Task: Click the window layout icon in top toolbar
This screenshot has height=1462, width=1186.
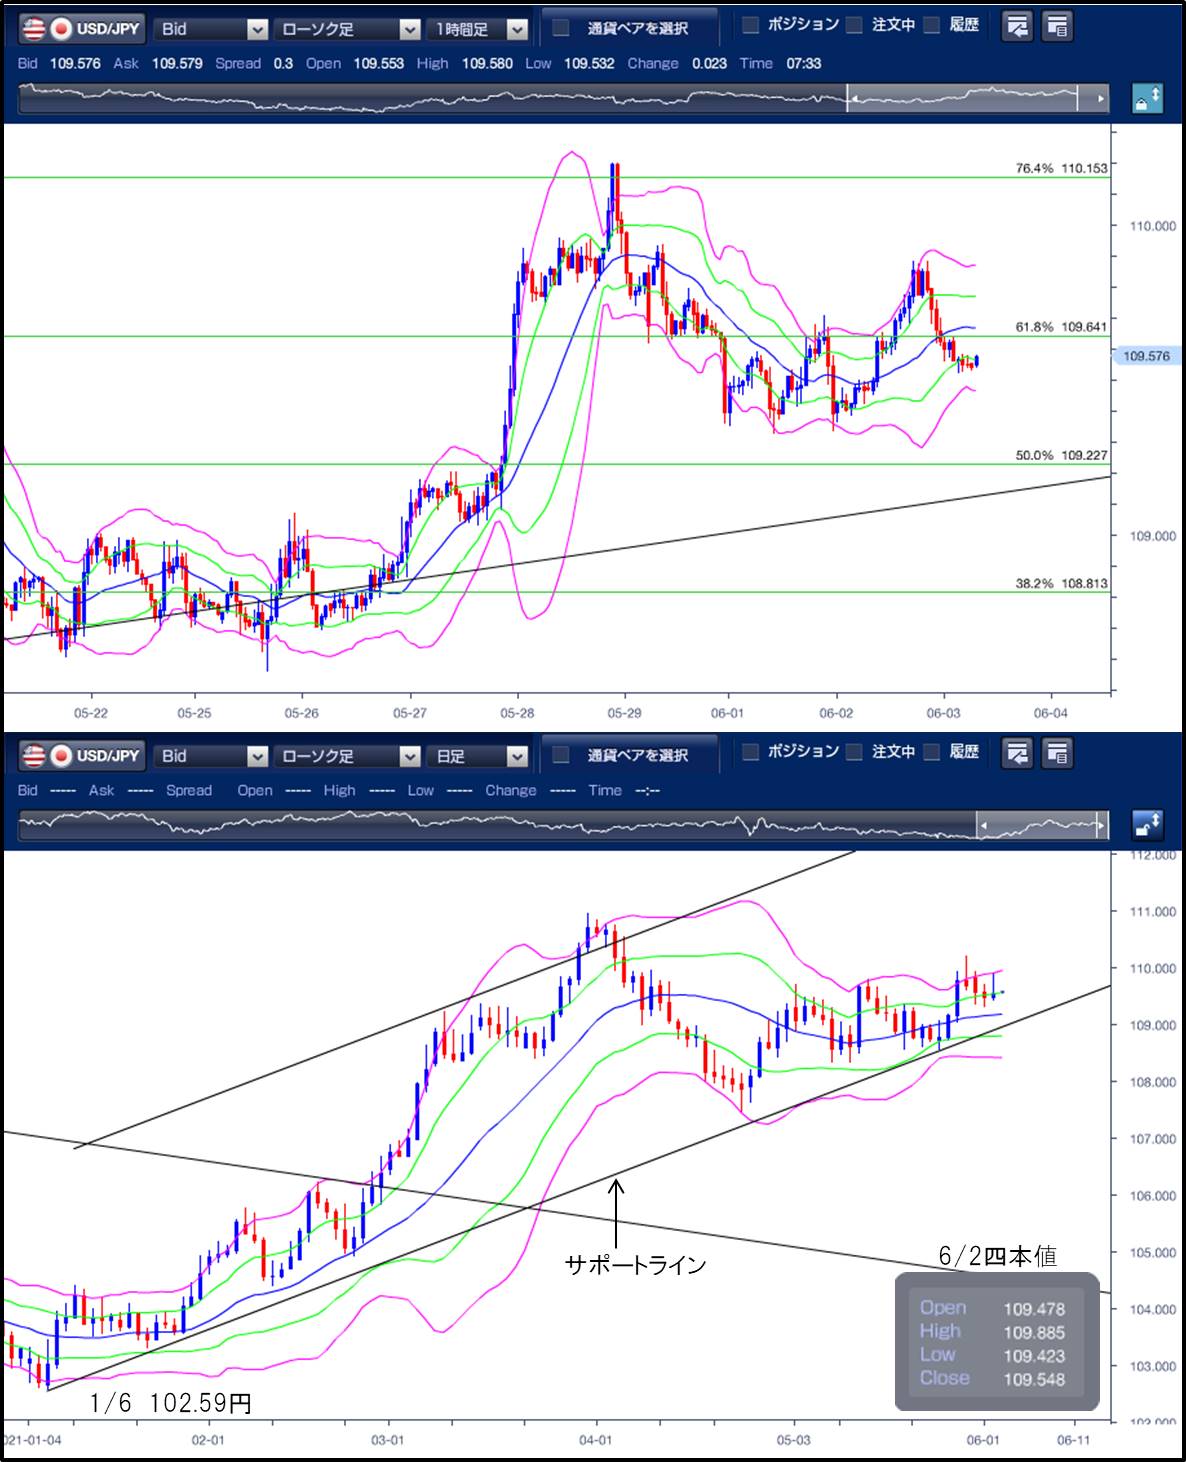Action: tap(1057, 27)
